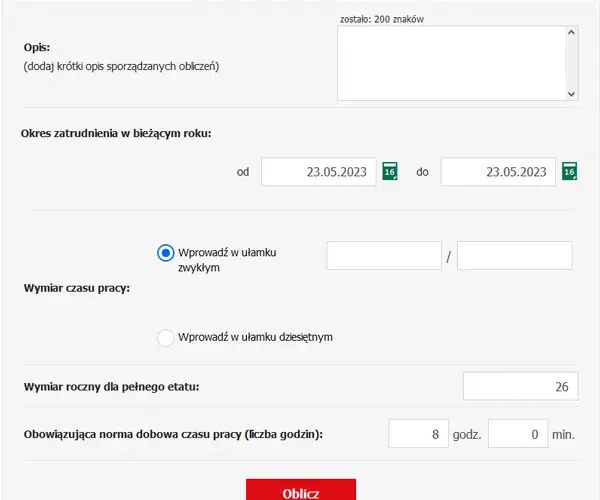The image size is (600, 500).
Task: Click the 'Wymiar roczny dla pełnego etatu:' label
Action: tap(111, 387)
